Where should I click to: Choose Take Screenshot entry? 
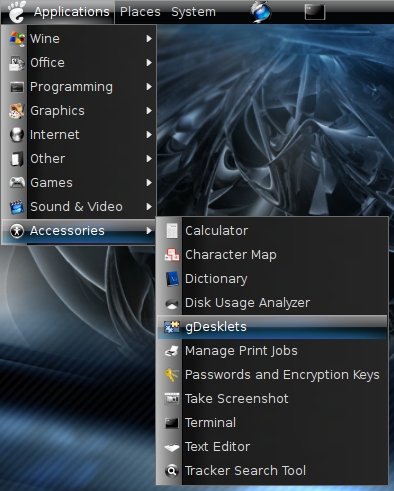click(x=272, y=399)
